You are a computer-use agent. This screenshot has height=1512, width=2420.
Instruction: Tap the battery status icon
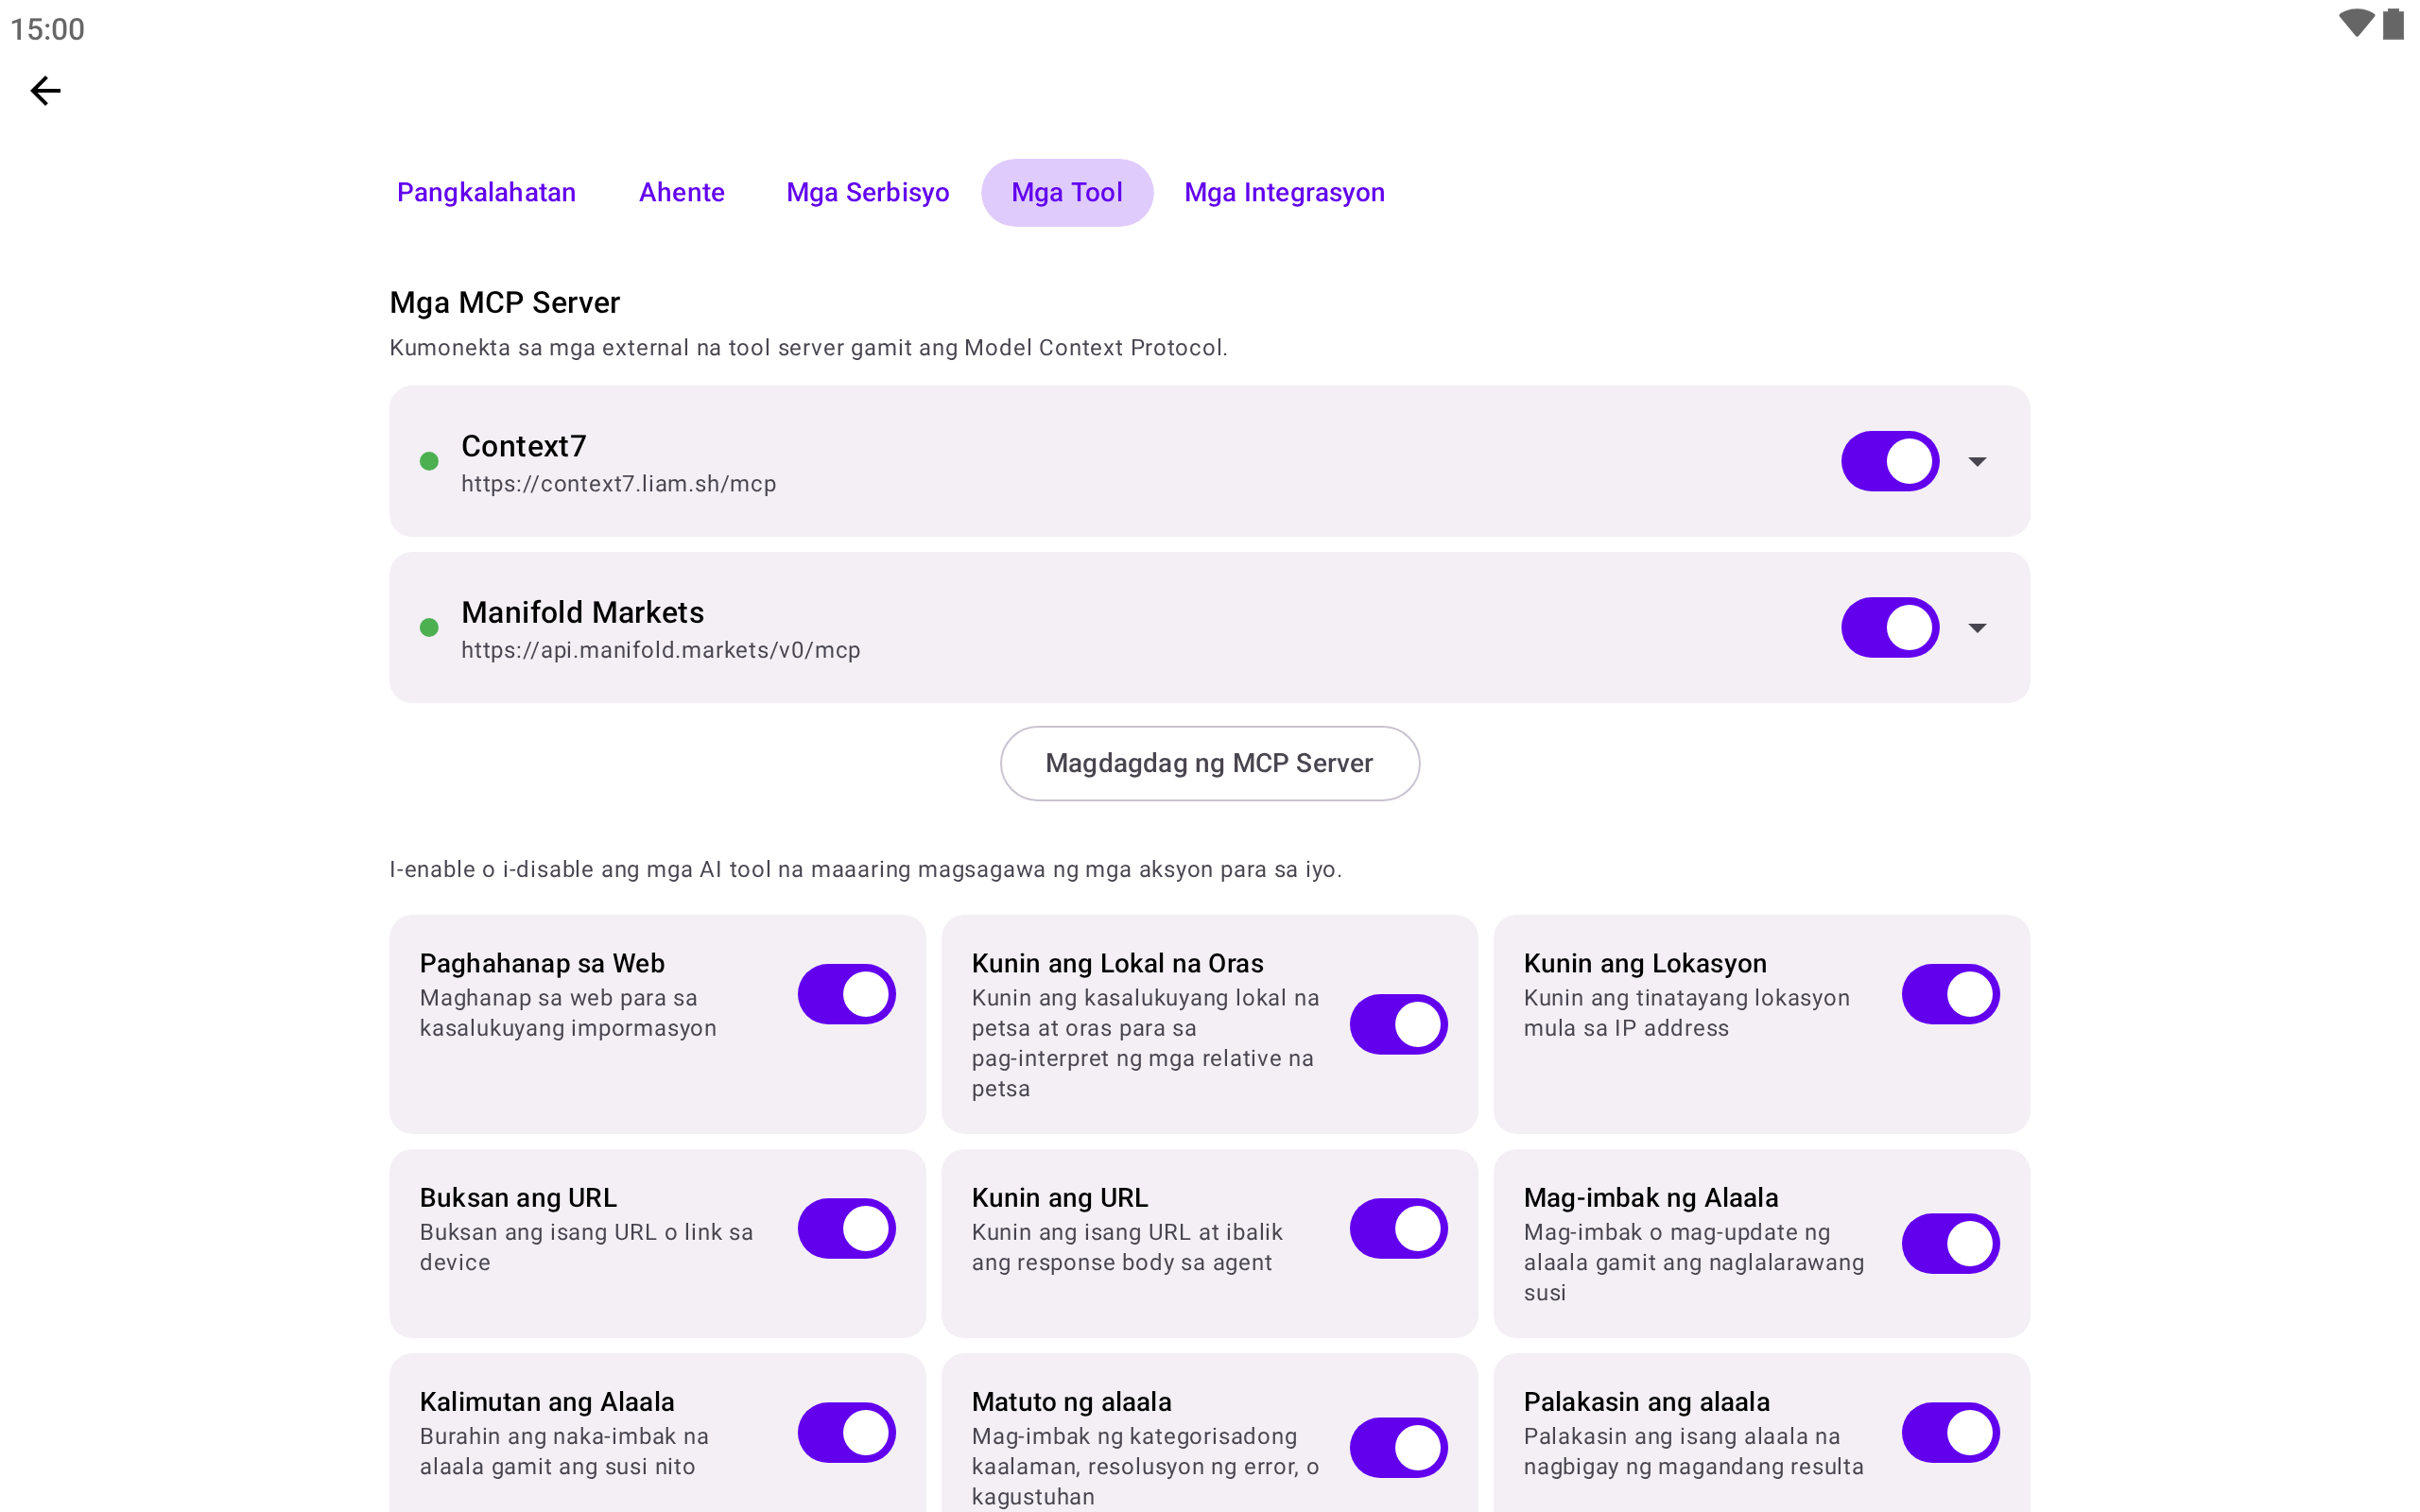2393,24
